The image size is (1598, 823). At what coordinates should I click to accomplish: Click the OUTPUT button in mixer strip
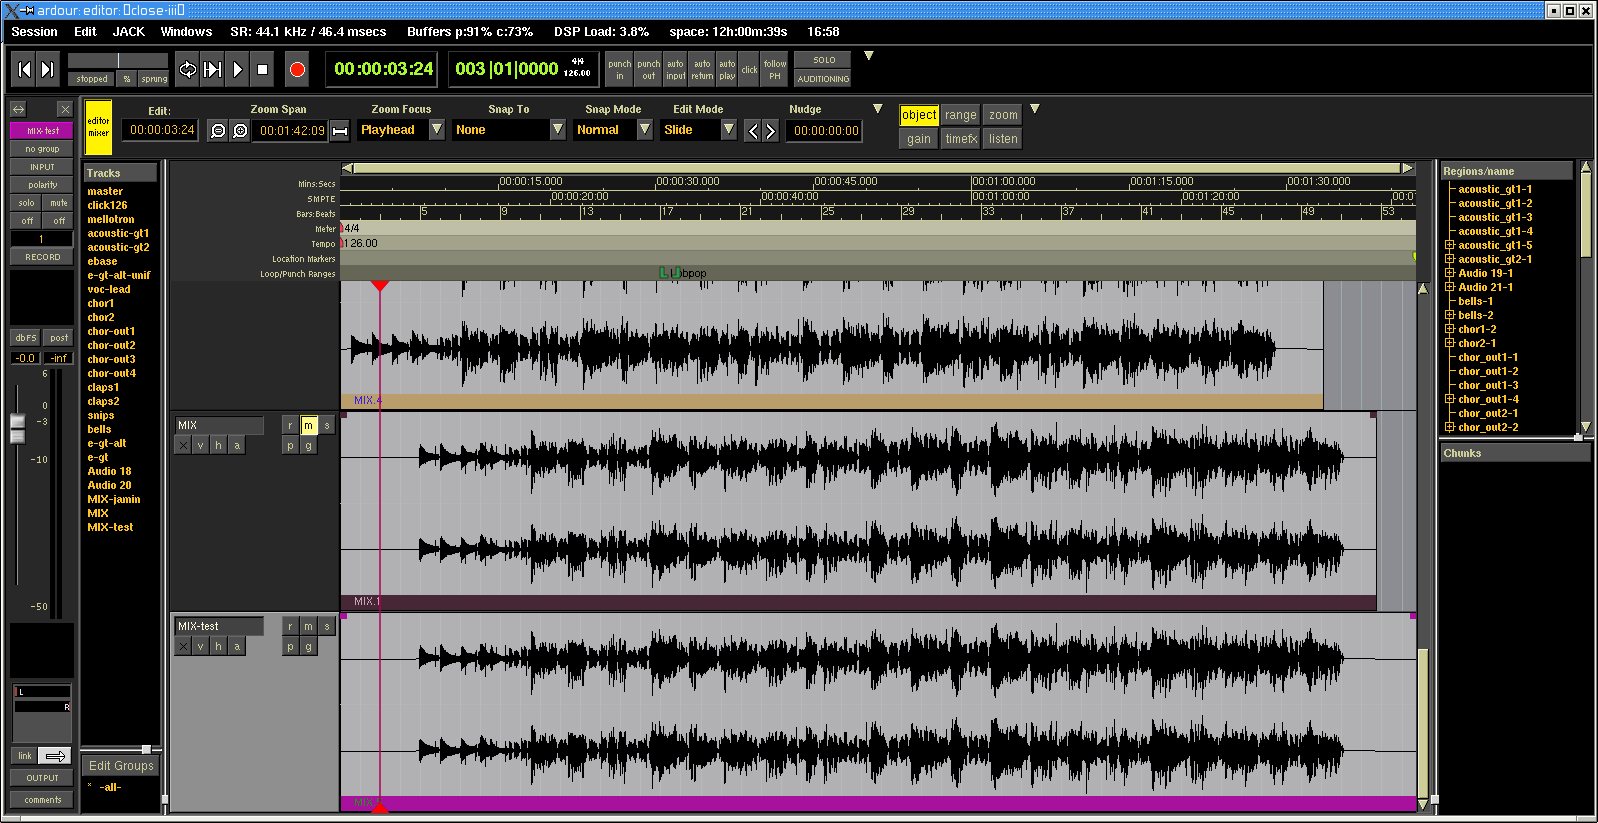coord(42,778)
